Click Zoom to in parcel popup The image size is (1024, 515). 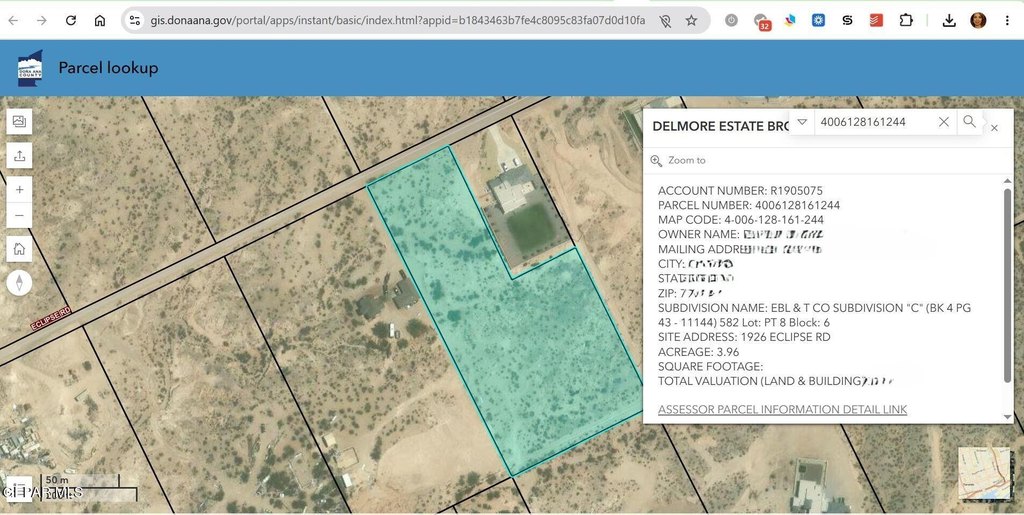tap(678, 161)
